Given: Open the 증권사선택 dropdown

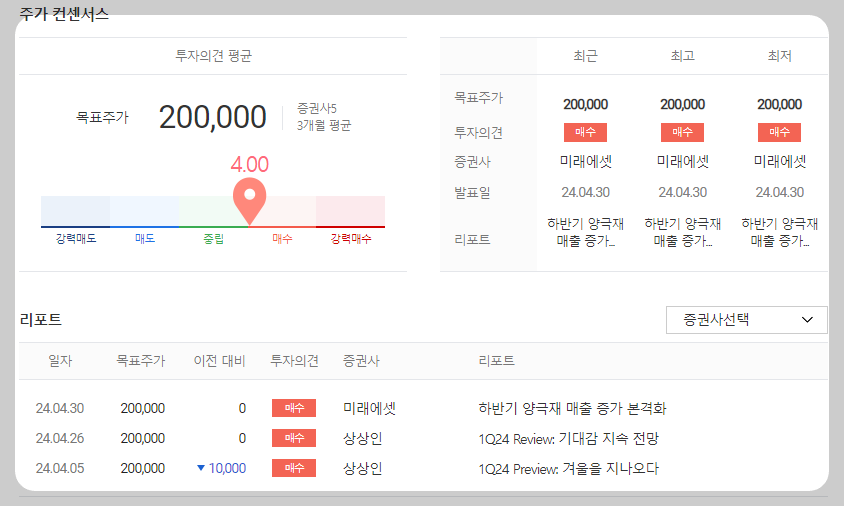Looking at the screenshot, I should point(747,320).
